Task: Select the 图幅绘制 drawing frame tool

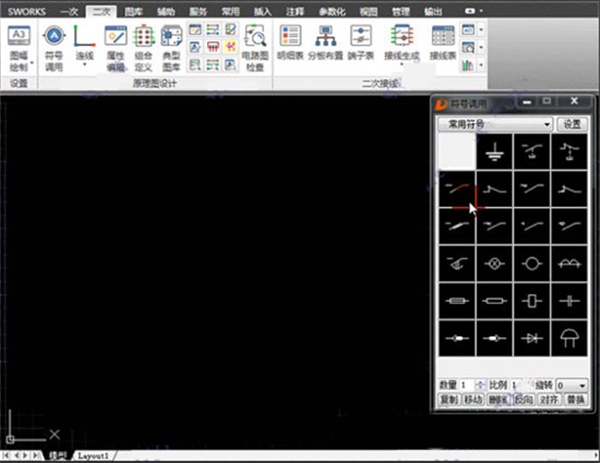Action: (19, 47)
